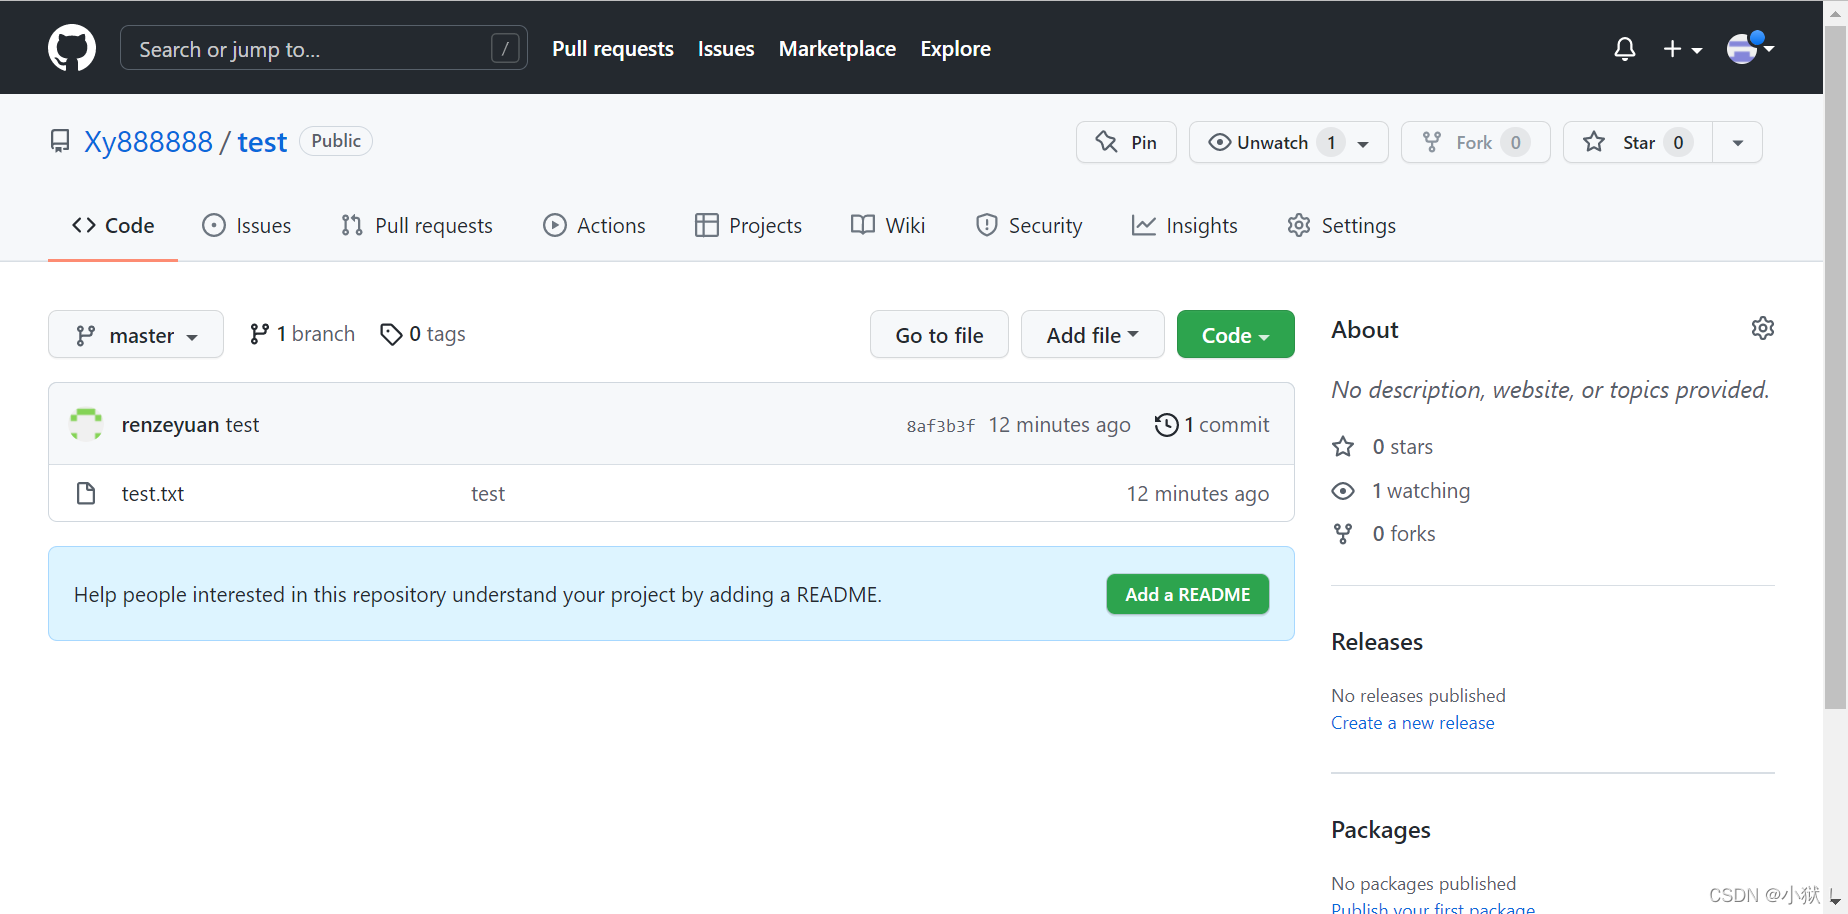Viewport: 1848px width, 914px height.
Task: Click the repository book icon beside Xy888888
Action: click(60, 141)
